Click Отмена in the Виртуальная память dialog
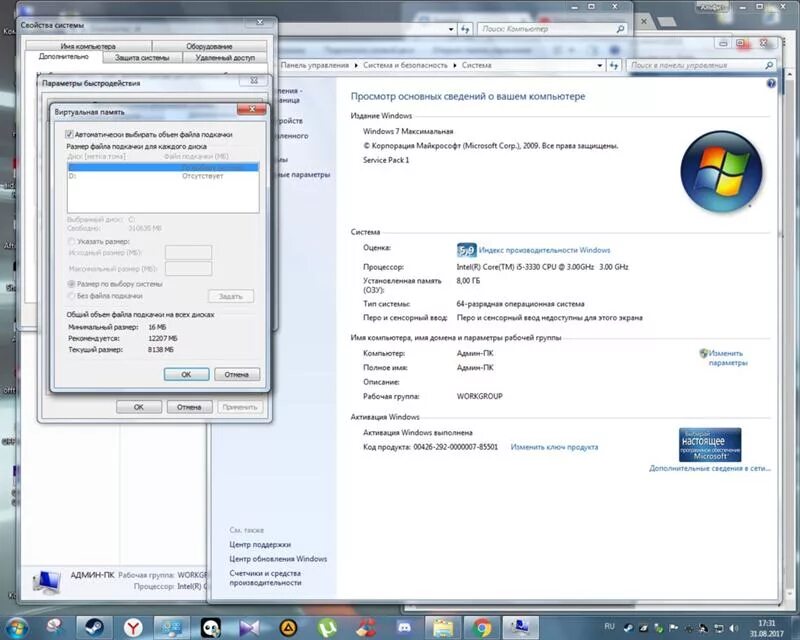This screenshot has width=800, height=640. (x=237, y=374)
